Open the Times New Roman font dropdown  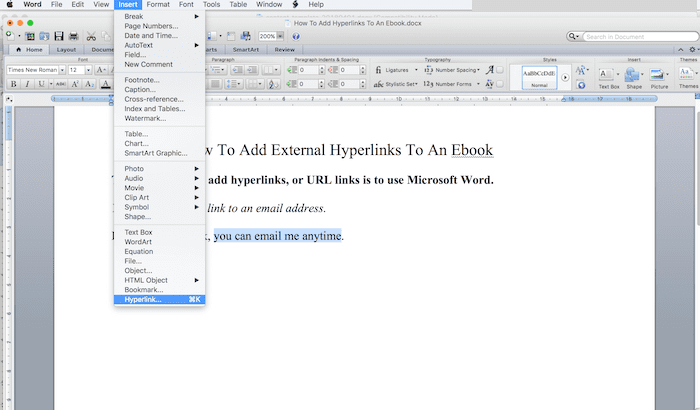tap(60, 70)
